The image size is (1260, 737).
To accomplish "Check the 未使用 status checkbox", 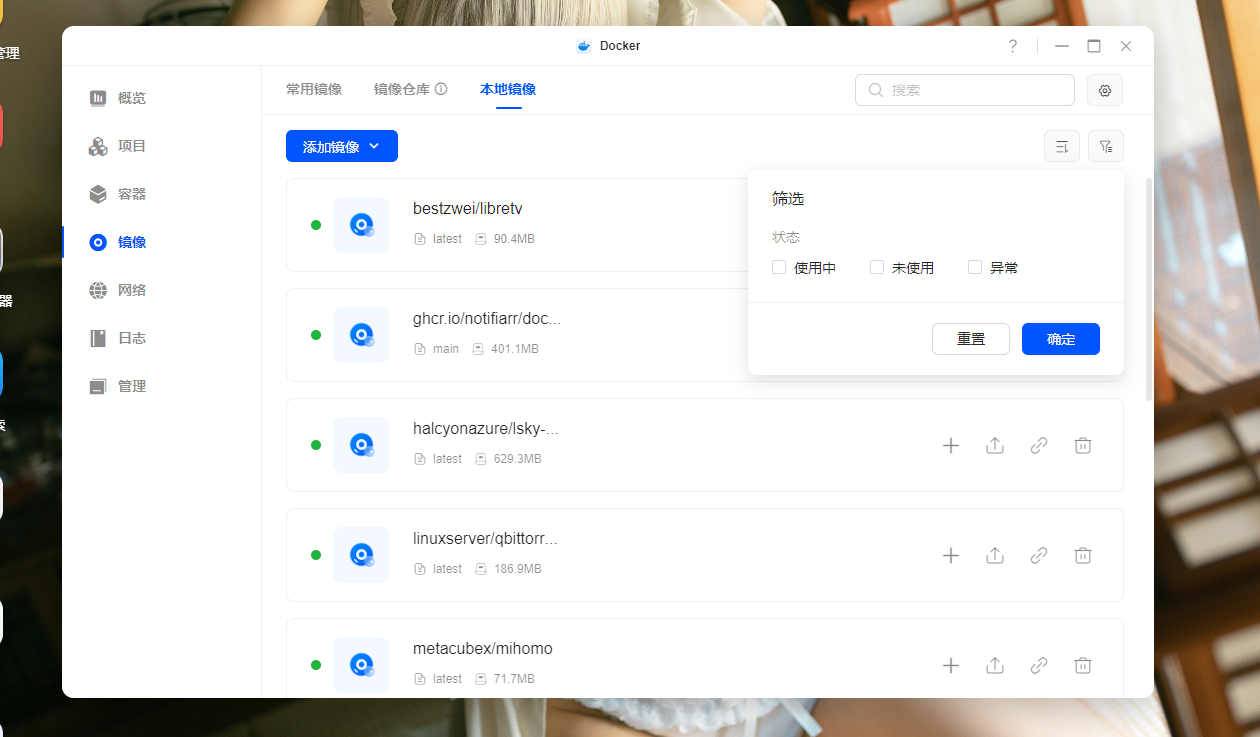I will click(877, 267).
